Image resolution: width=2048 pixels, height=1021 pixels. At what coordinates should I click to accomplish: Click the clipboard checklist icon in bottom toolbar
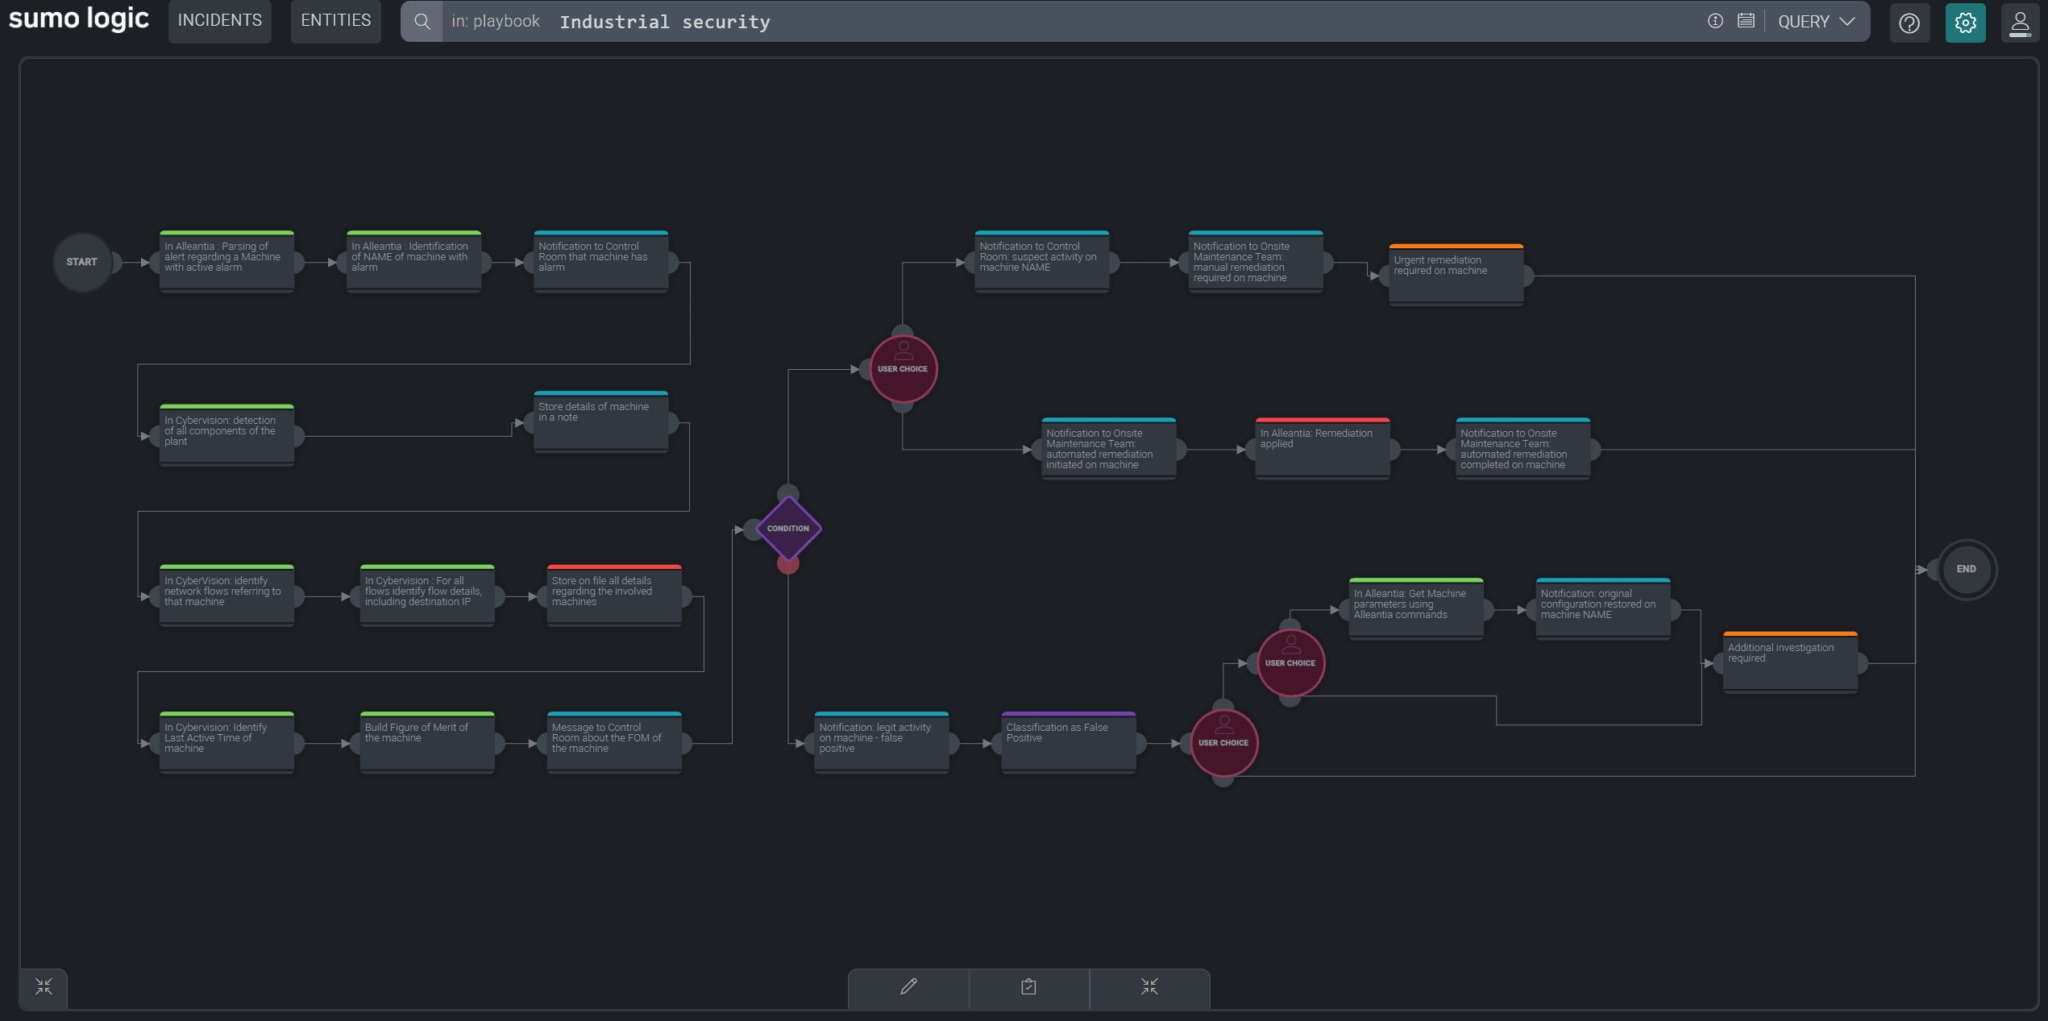pos(1028,987)
